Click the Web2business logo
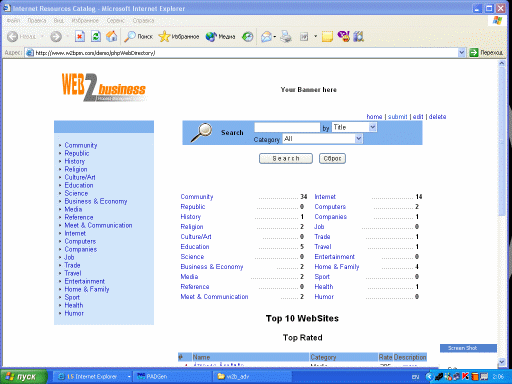This screenshot has height=384, width=512. (x=104, y=87)
